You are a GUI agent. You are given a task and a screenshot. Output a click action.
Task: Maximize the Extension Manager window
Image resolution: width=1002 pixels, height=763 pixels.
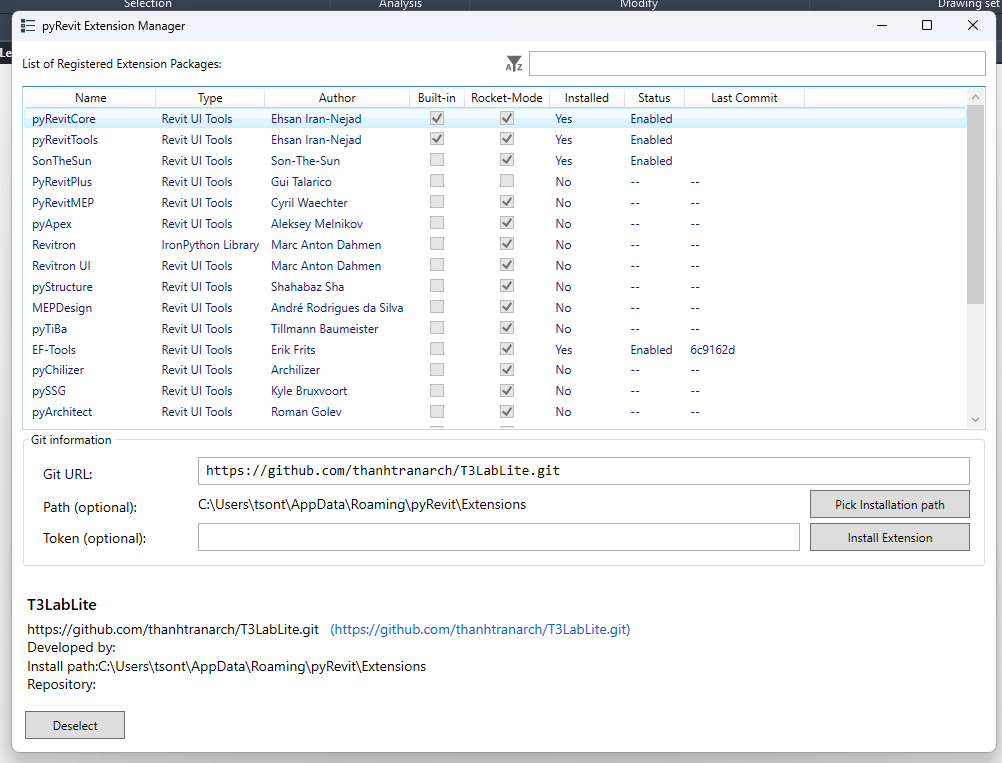[927, 26]
